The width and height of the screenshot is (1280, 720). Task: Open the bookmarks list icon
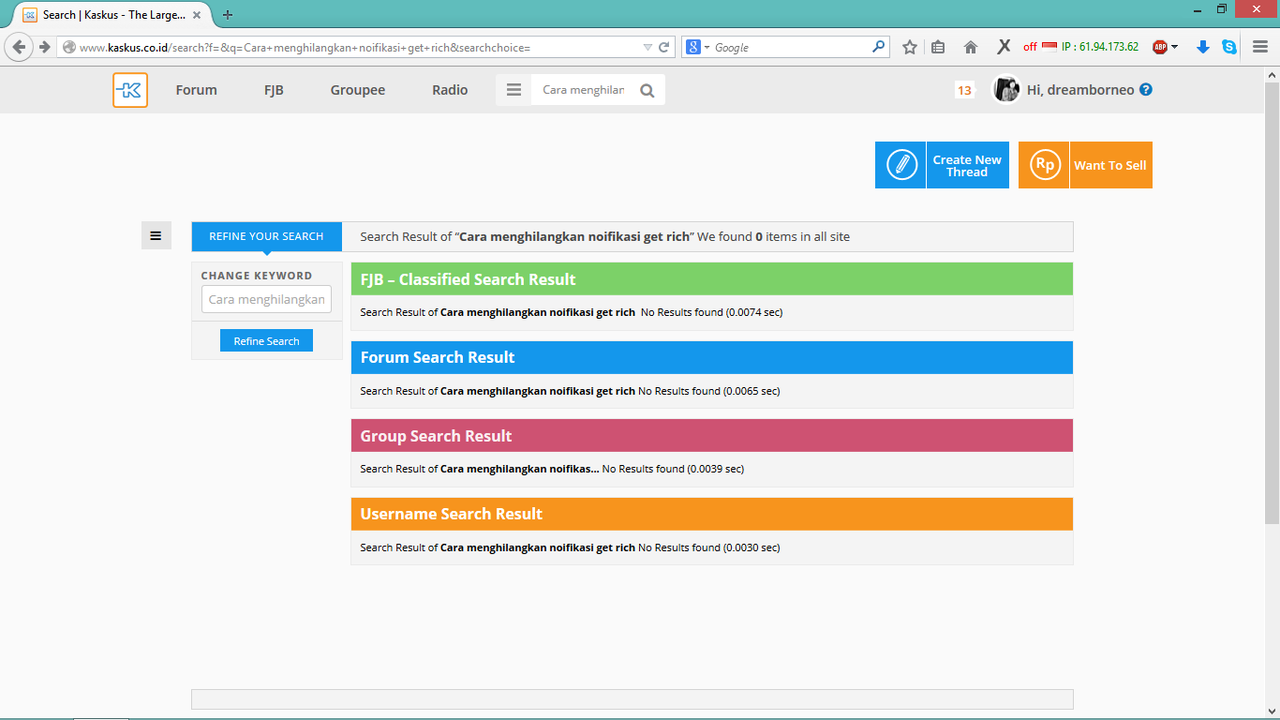(x=938, y=47)
